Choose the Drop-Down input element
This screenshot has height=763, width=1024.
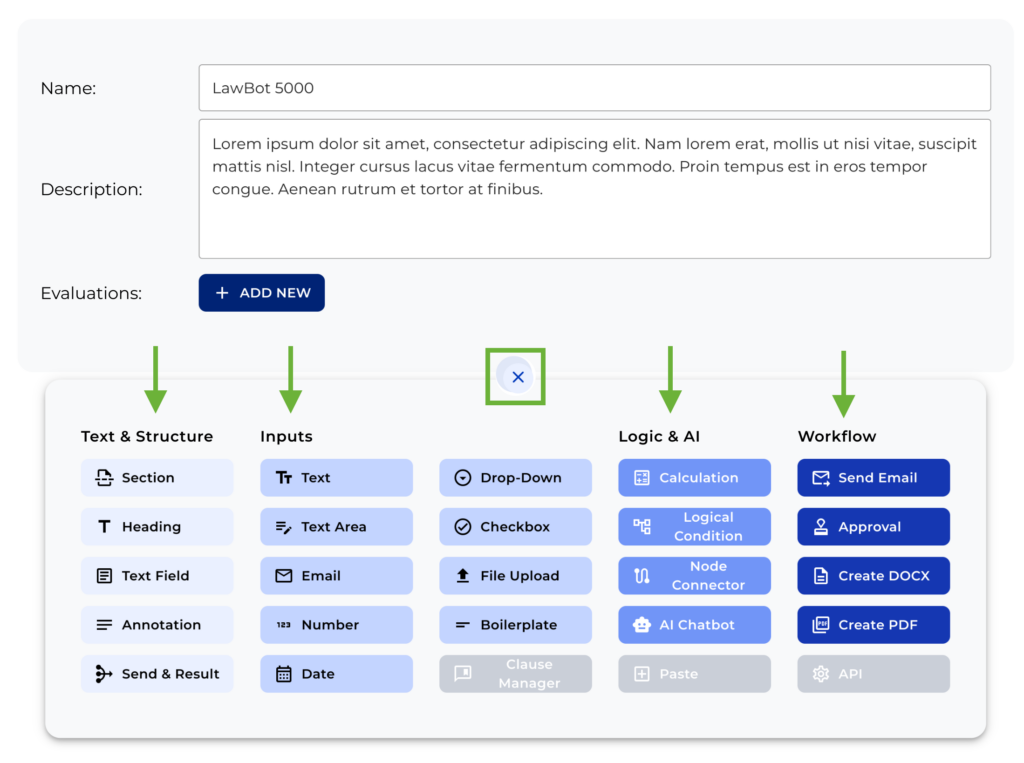tap(515, 477)
